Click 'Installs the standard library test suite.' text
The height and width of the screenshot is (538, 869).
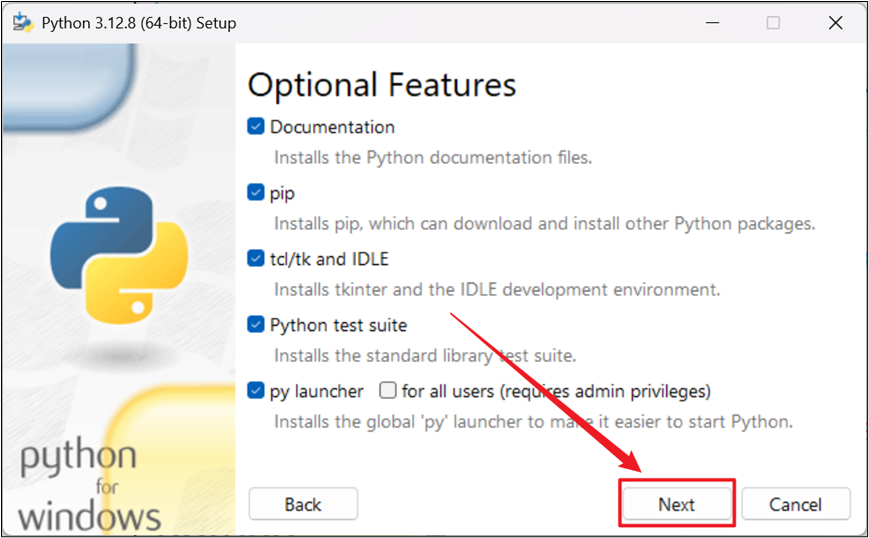point(425,356)
